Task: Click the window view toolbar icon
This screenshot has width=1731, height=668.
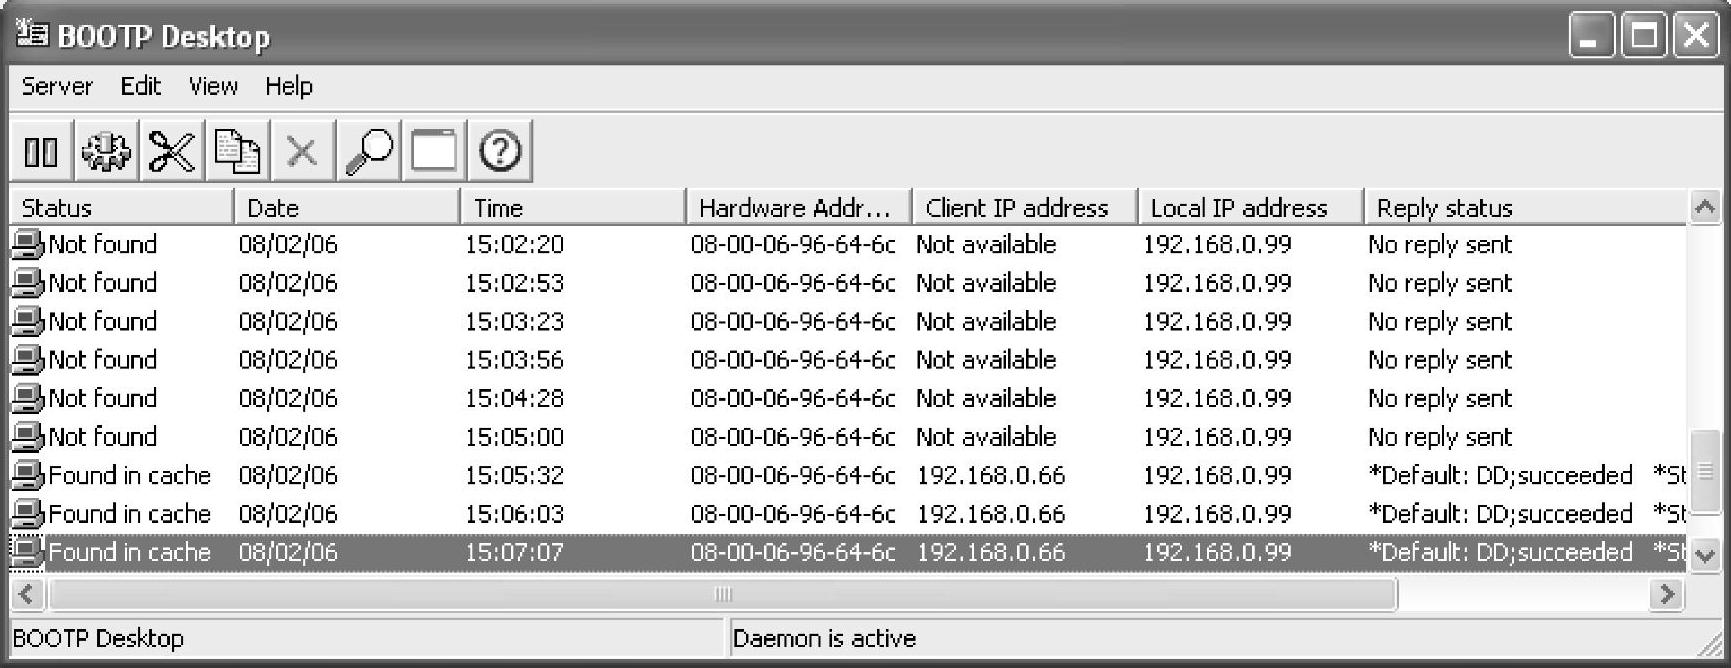Action: point(434,152)
